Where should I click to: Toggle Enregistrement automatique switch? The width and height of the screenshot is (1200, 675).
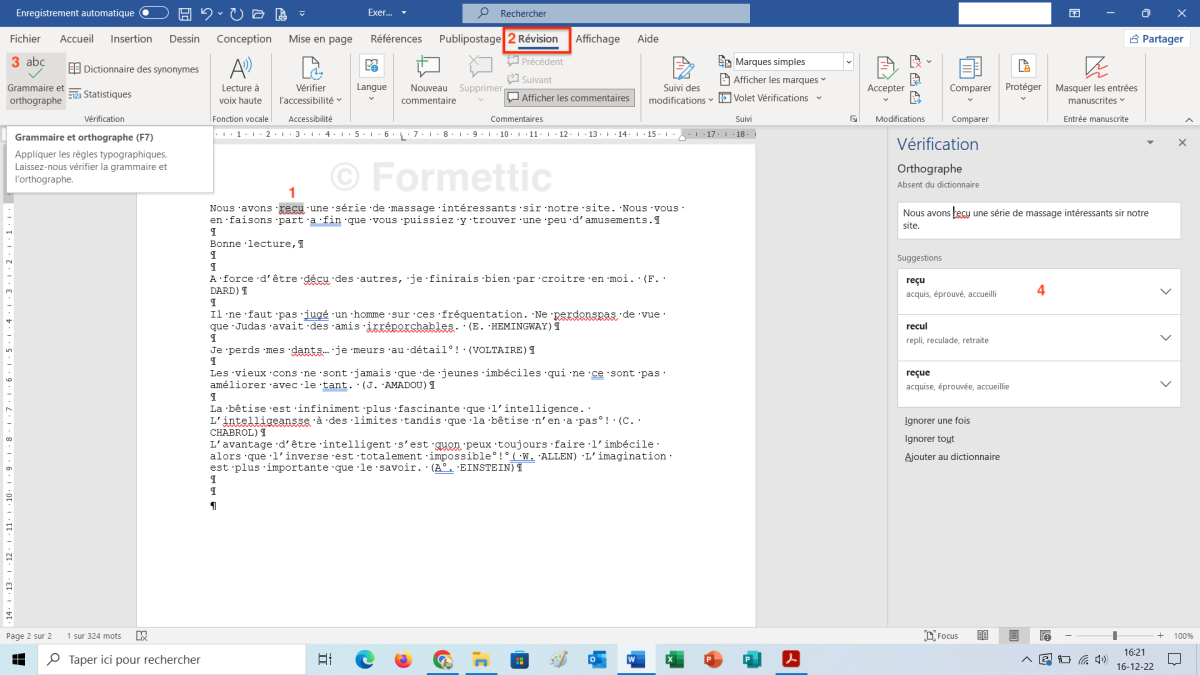tap(154, 13)
